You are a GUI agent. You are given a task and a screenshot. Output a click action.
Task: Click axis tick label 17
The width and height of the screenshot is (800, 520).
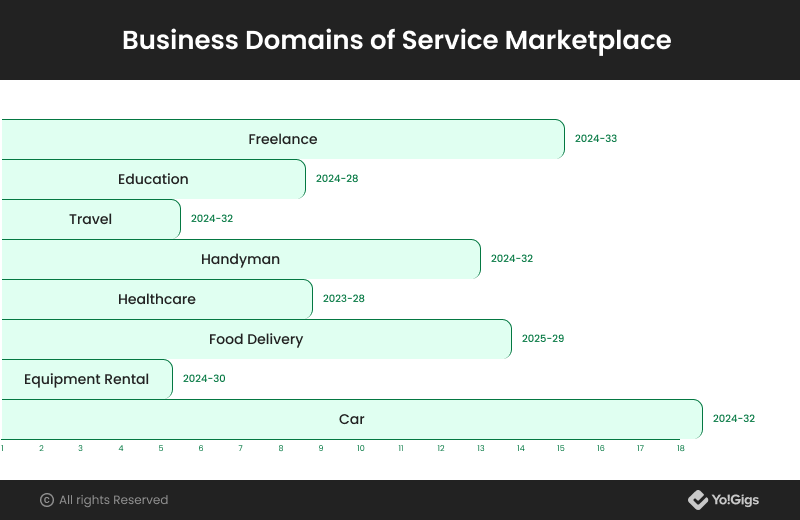(x=640, y=448)
